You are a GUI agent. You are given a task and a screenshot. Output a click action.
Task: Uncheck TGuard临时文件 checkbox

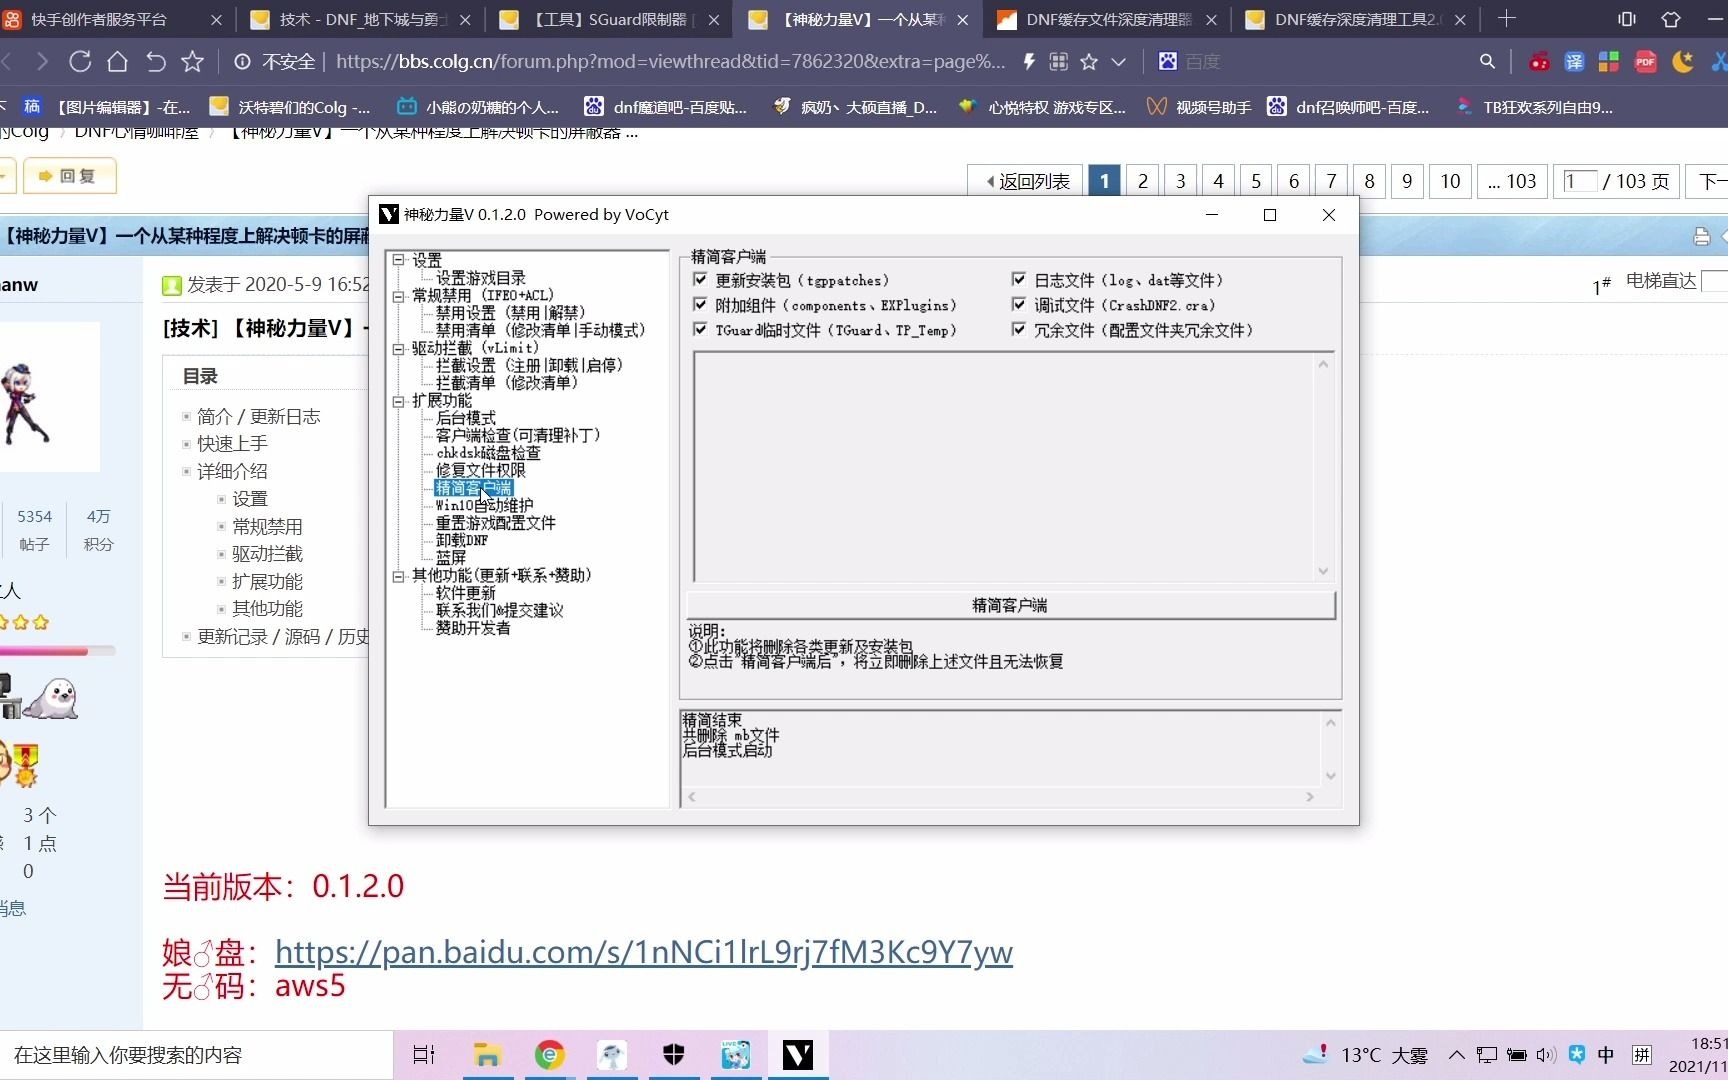700,330
